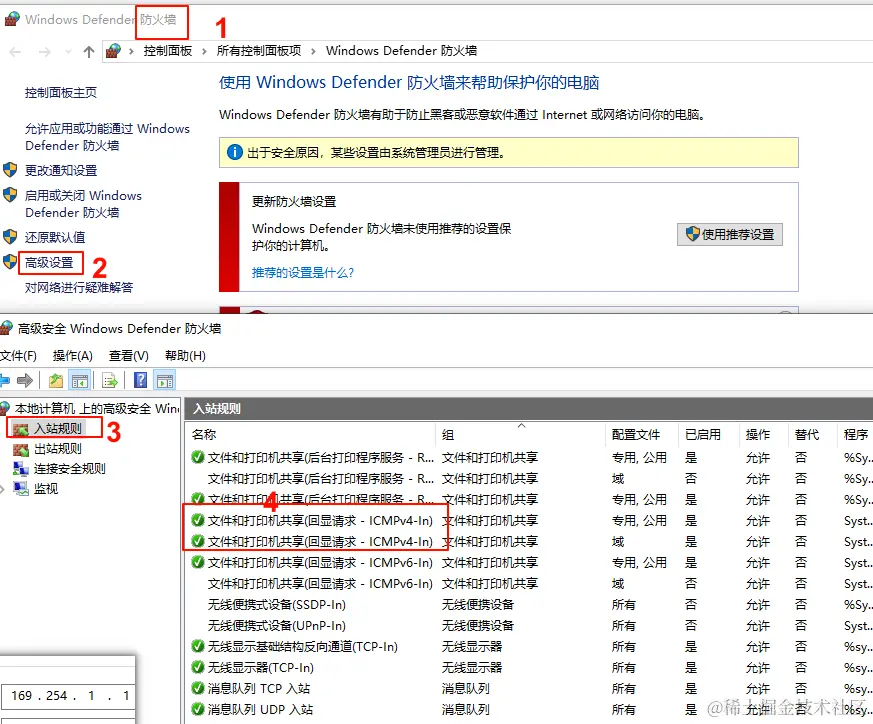Open the recent locations dropdown arrow
The height and width of the screenshot is (724, 873).
point(68,52)
